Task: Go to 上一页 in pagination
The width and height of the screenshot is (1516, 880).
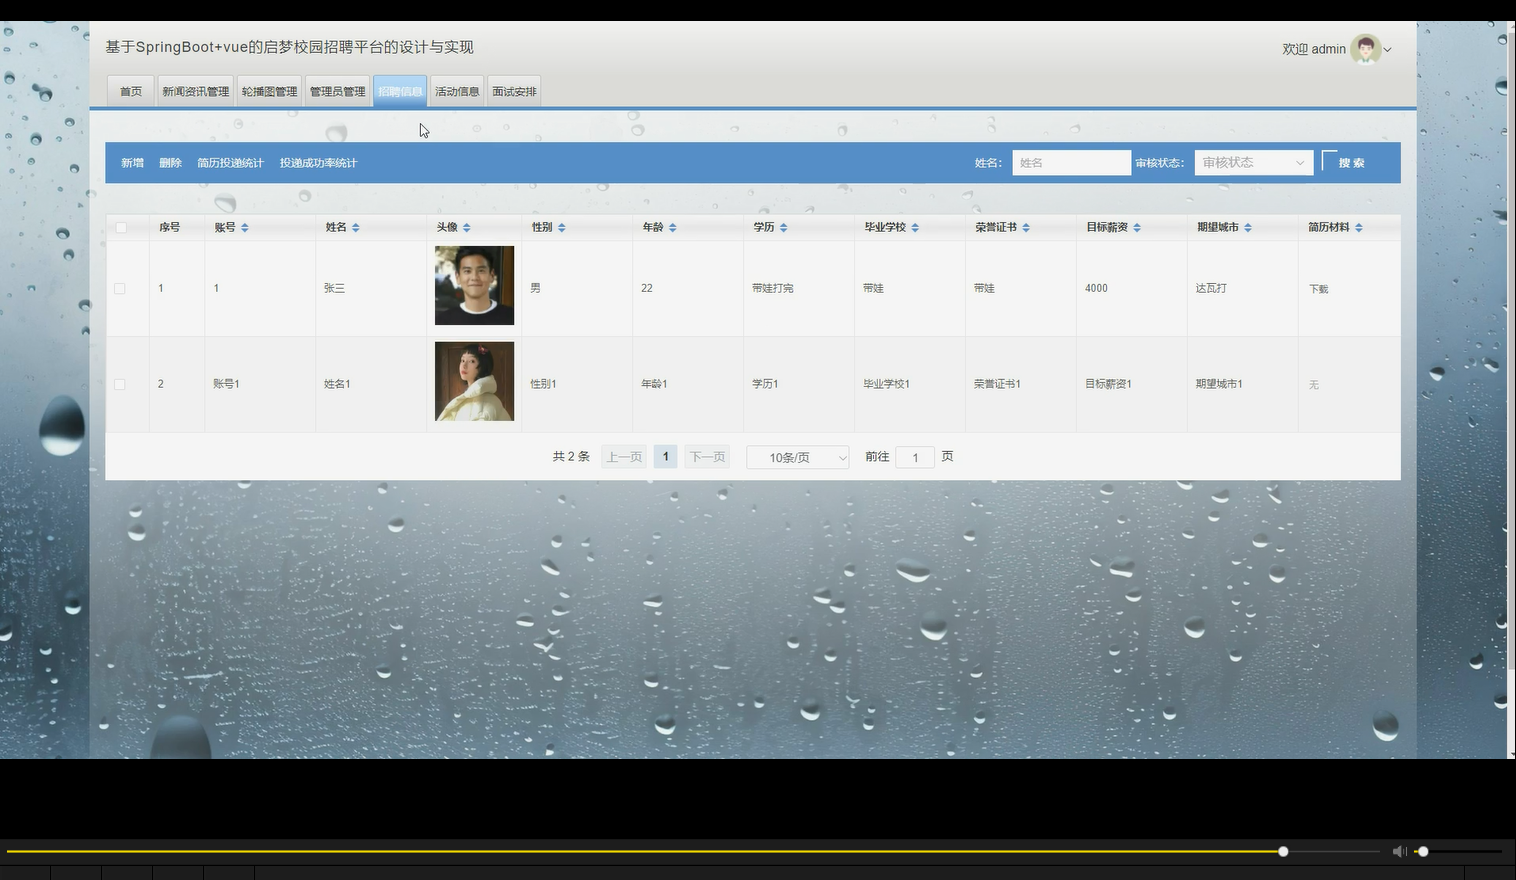Action: point(624,457)
